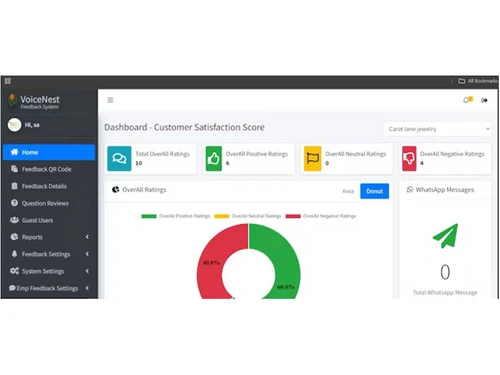Click the OverAll Positive Ratings label
Screen dimensions: 500x375
pos(257,154)
